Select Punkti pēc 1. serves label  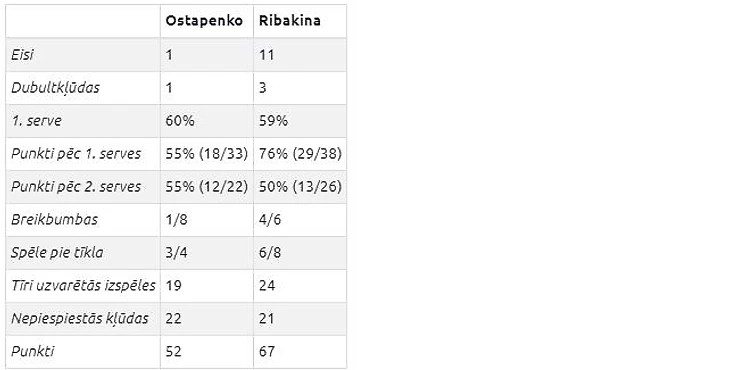click(x=76, y=154)
